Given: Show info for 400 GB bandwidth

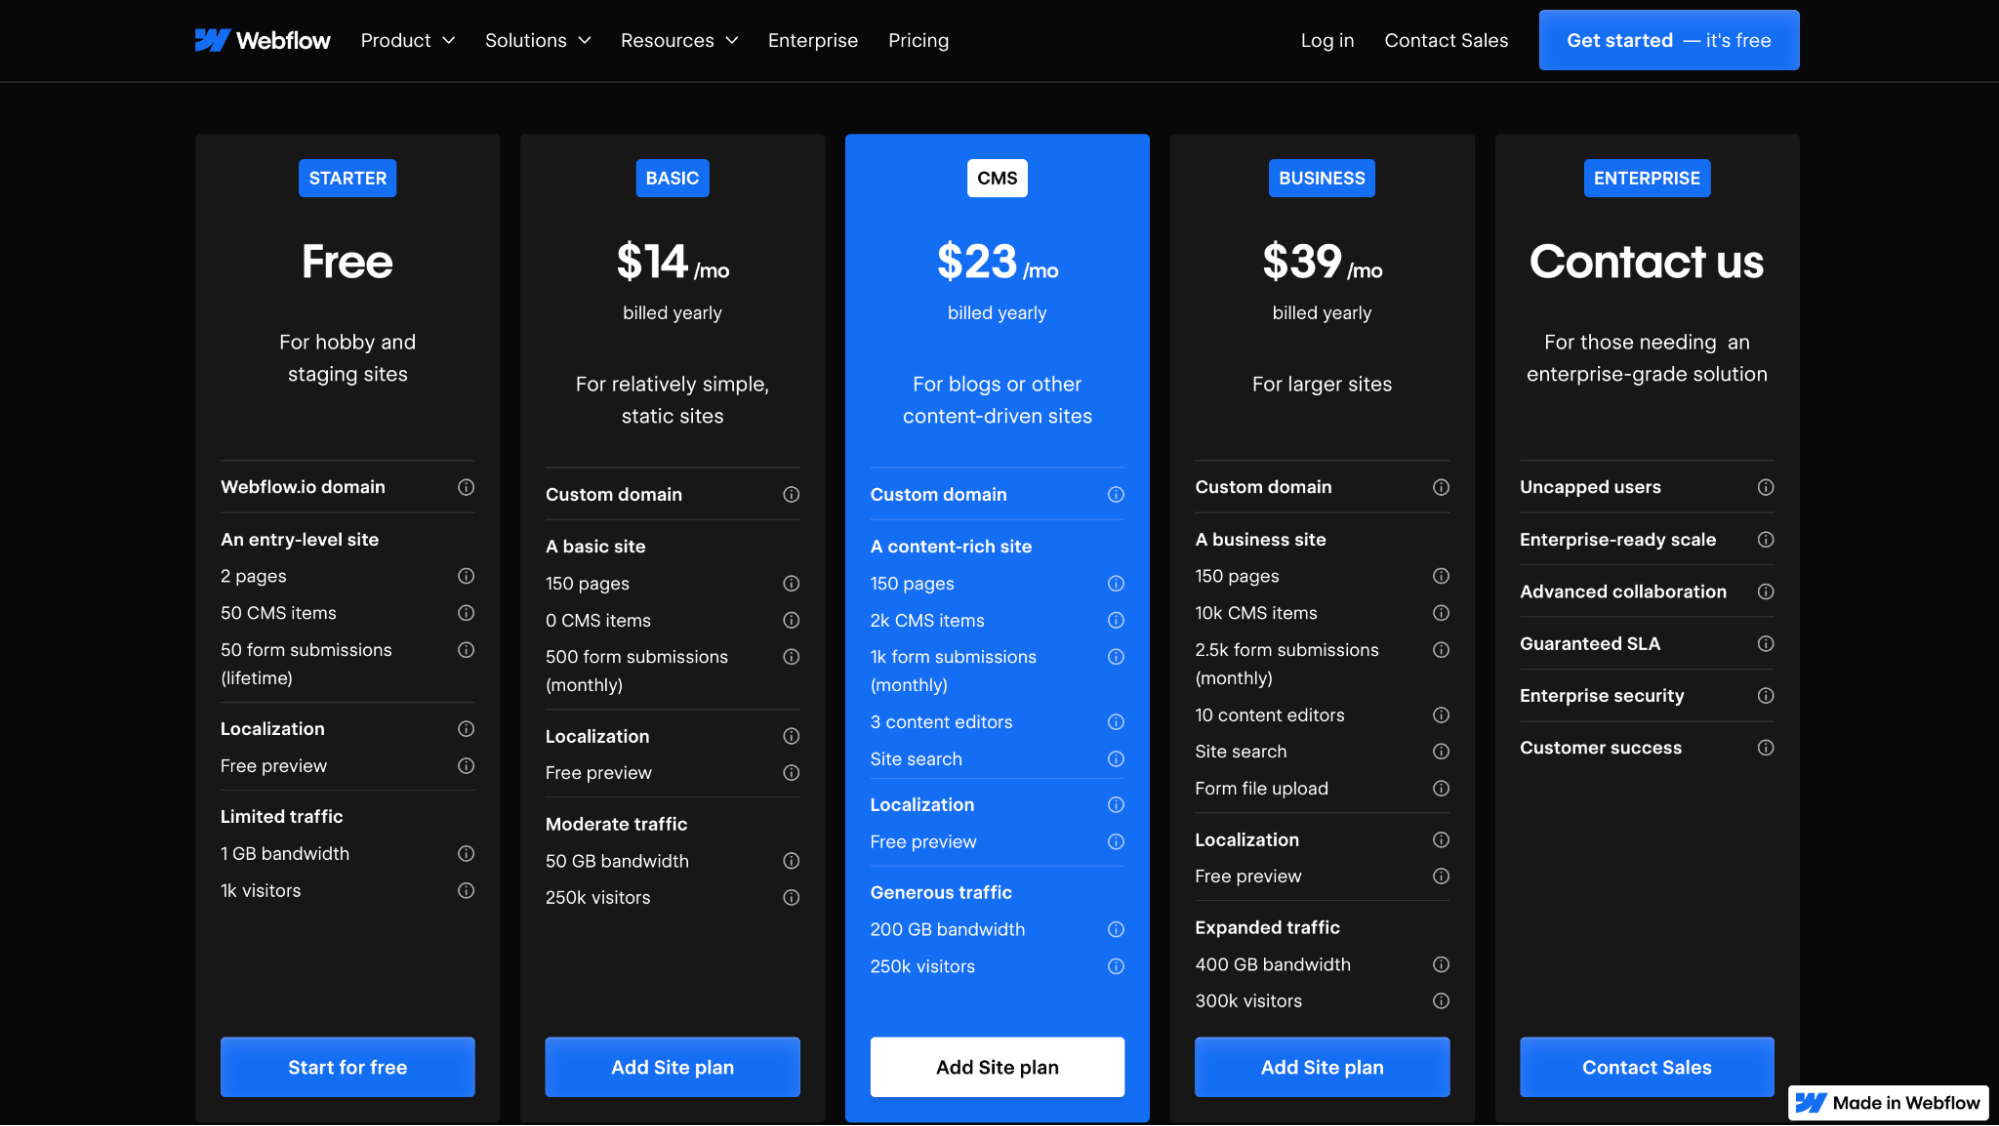Looking at the screenshot, I should point(1441,965).
